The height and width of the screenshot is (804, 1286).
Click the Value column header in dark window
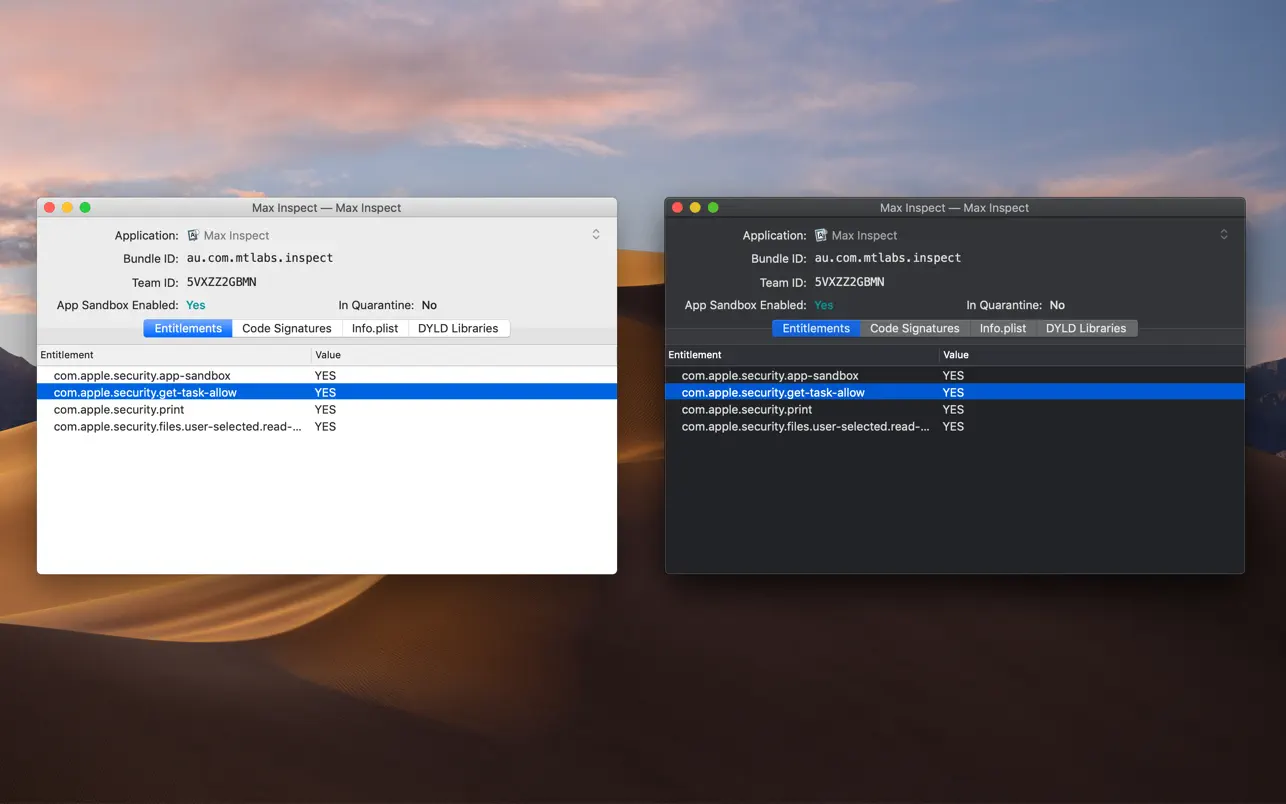(955, 354)
